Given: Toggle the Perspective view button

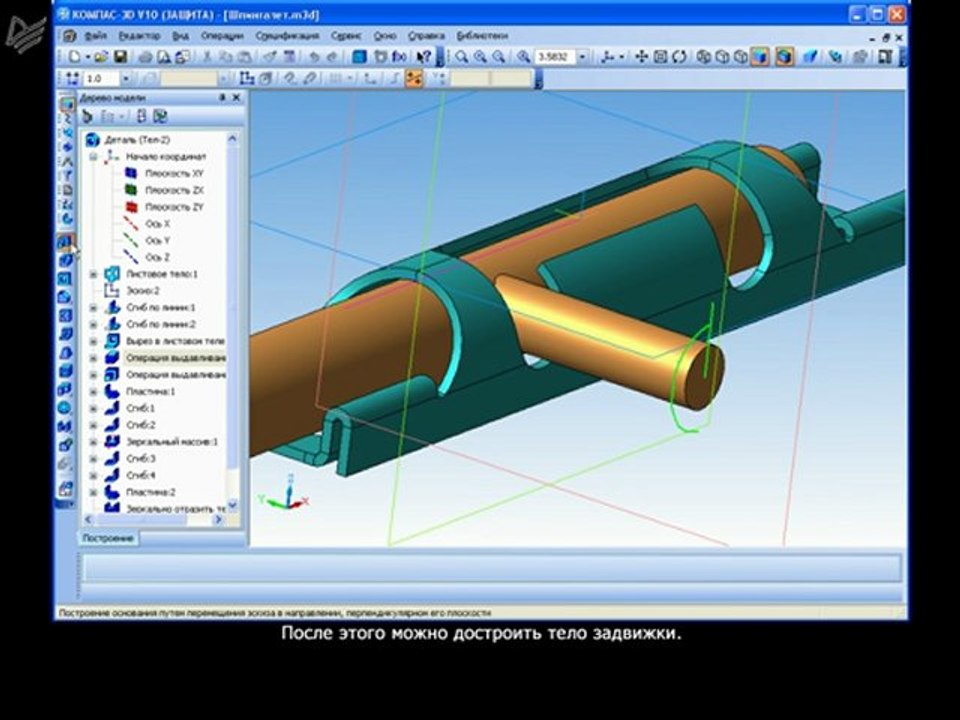Looking at the screenshot, I should [x=810, y=57].
